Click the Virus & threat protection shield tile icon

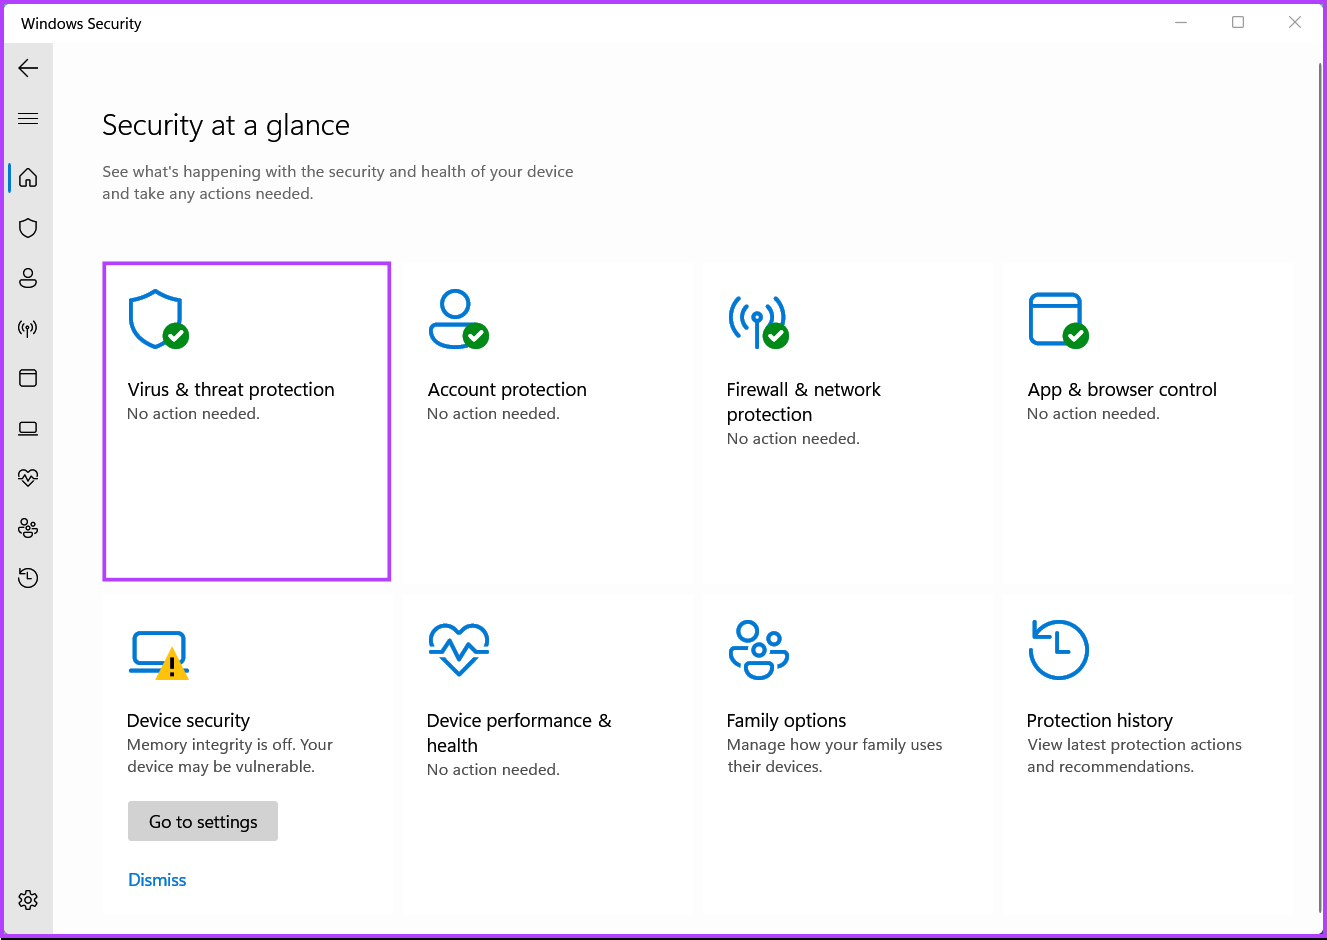[158, 320]
